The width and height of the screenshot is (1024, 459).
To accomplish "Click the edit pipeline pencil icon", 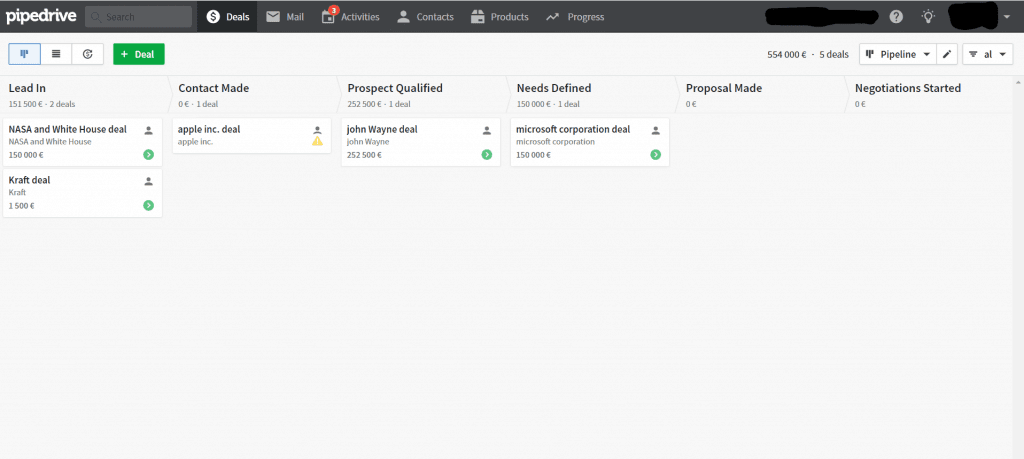I will click(x=947, y=54).
